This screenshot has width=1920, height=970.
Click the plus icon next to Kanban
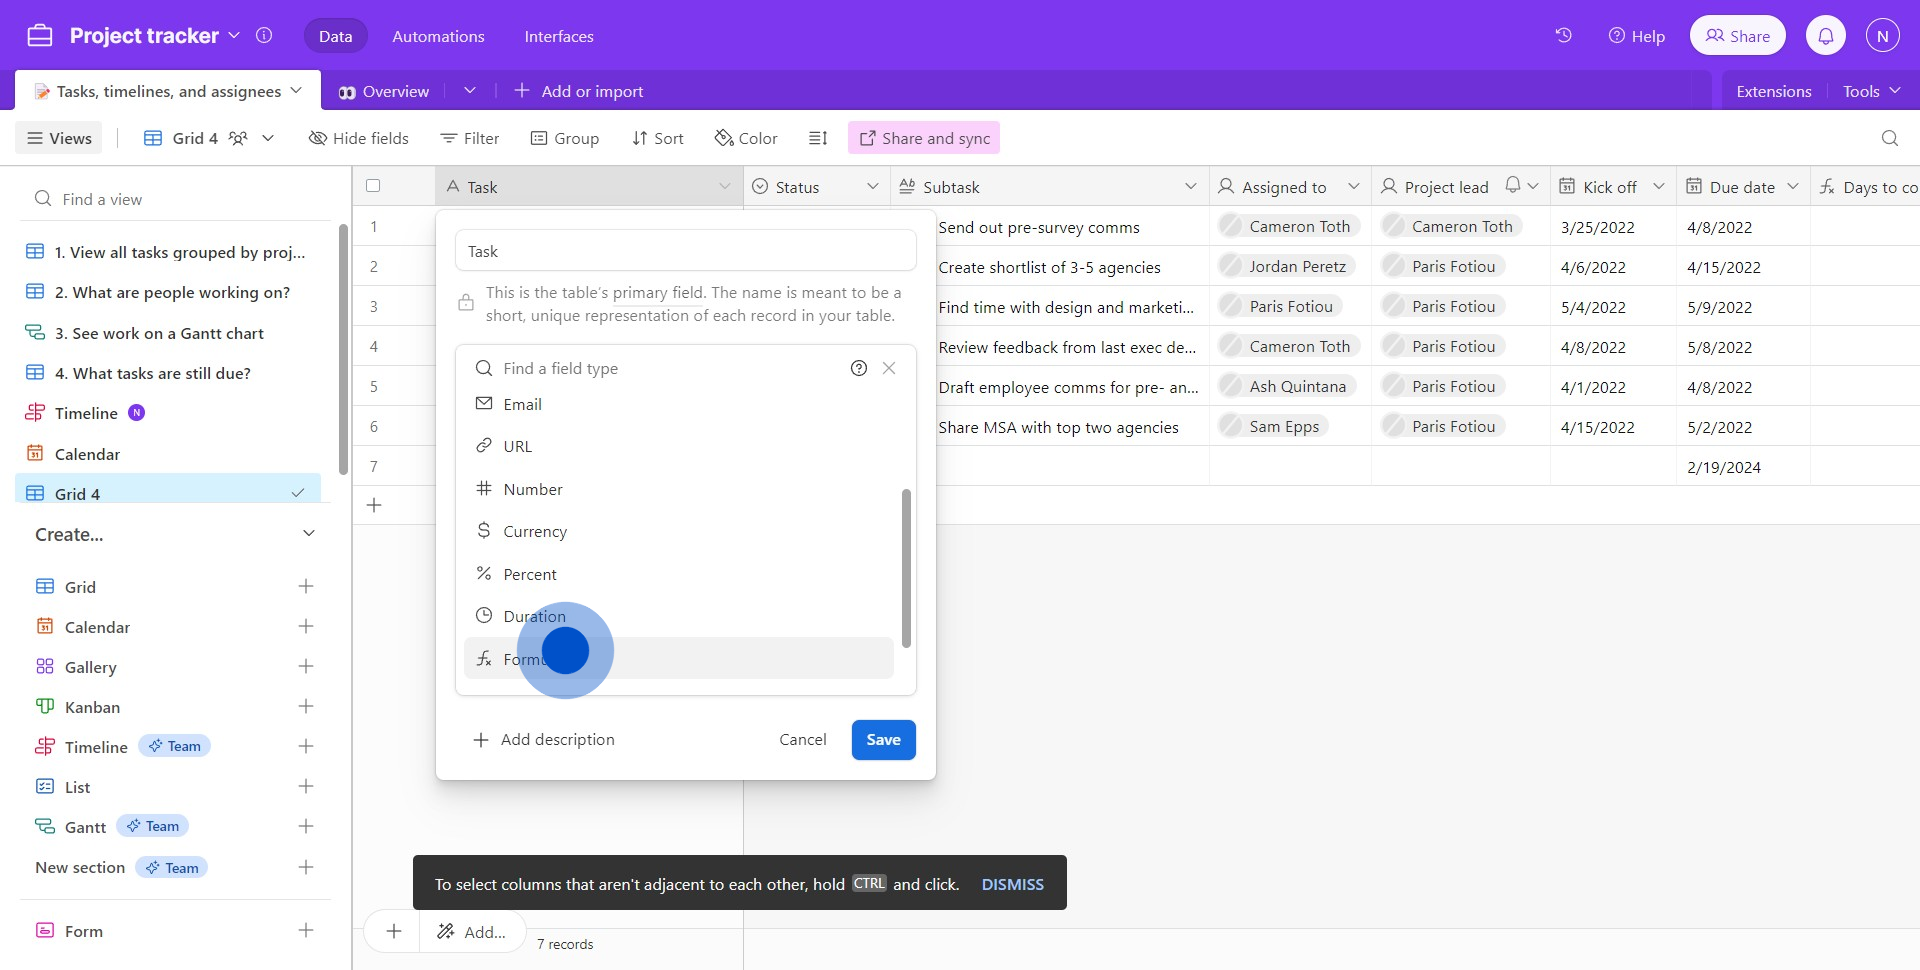point(306,707)
